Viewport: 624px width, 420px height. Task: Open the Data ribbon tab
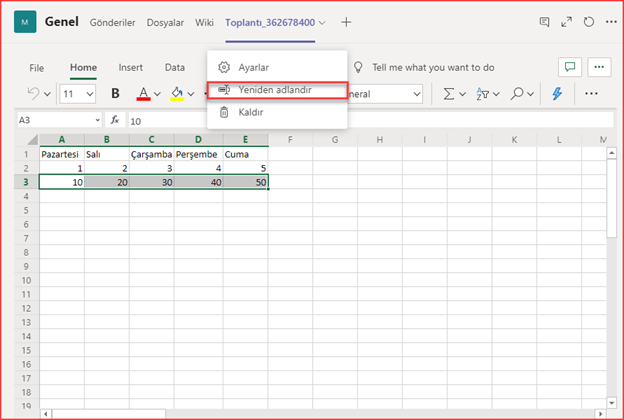pyautogui.click(x=175, y=68)
